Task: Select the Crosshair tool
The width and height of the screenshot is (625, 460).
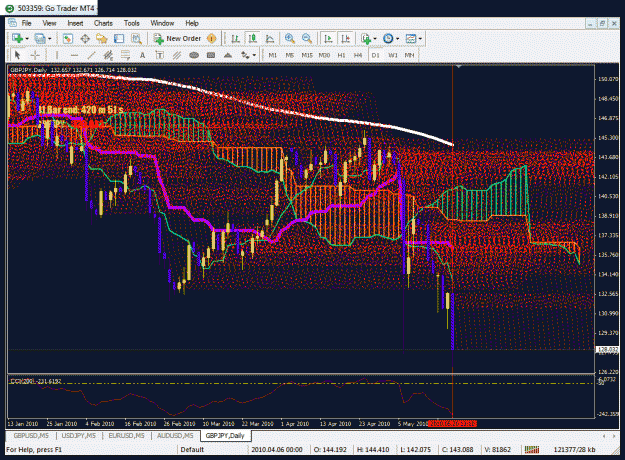Action: point(35,55)
